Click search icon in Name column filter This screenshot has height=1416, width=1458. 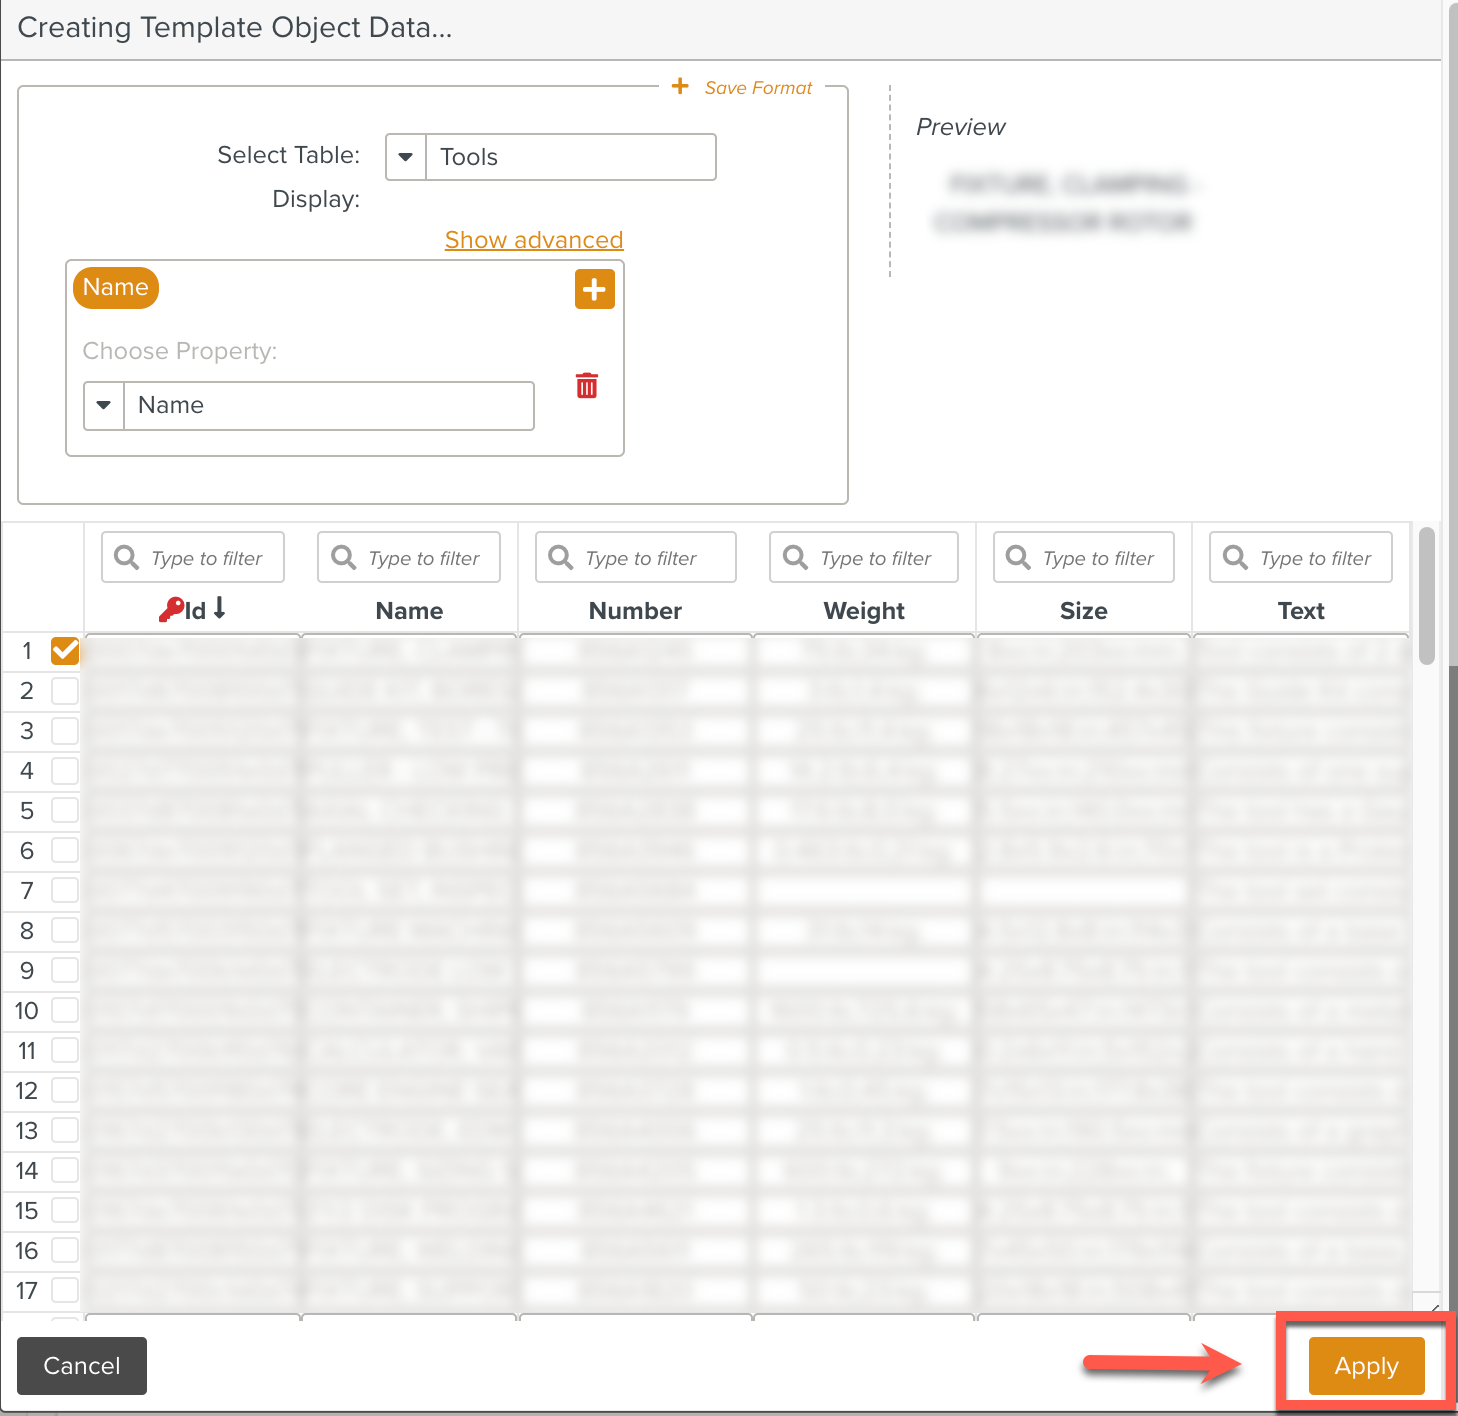pyautogui.click(x=344, y=557)
